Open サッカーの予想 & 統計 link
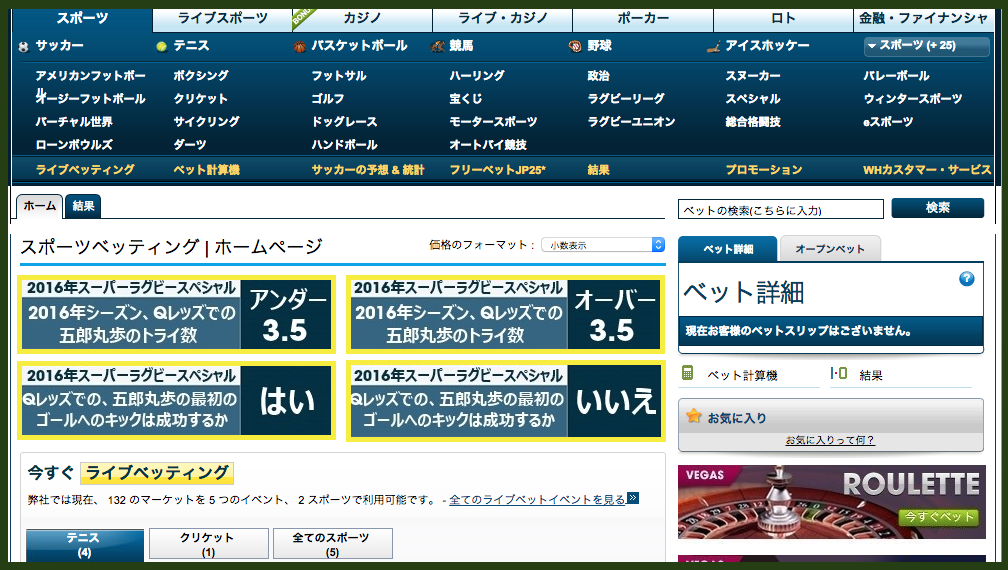This screenshot has width=1008, height=570. [368, 170]
